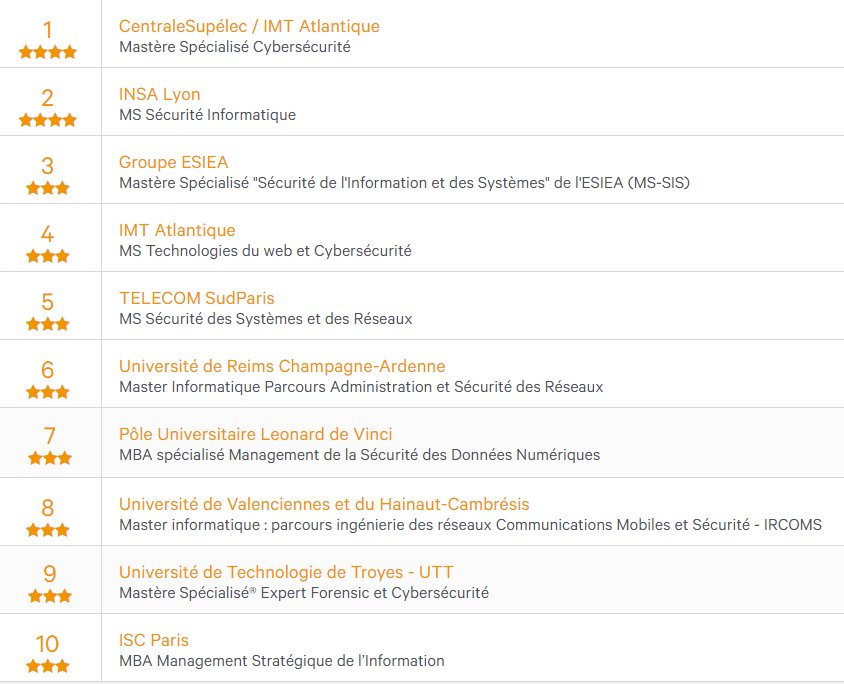Open the rank 4 IMT Atlantique link
844x684 pixels.
[x=177, y=230]
